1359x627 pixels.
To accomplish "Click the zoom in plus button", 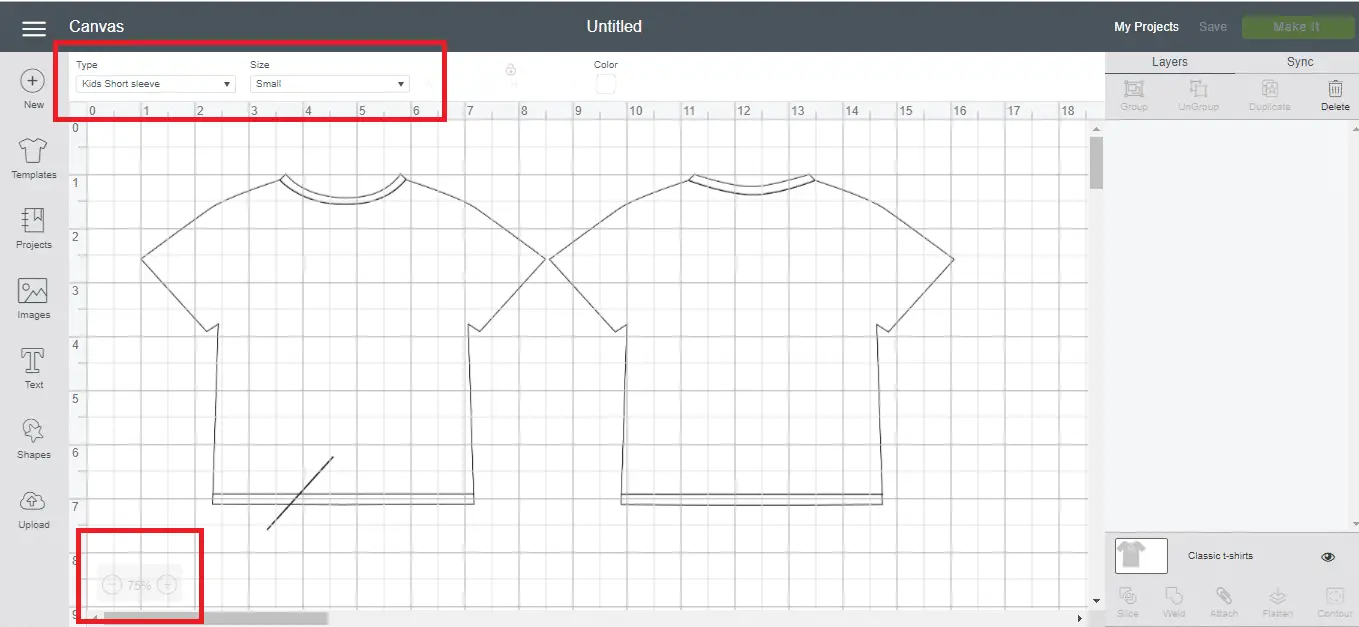I will [x=168, y=585].
